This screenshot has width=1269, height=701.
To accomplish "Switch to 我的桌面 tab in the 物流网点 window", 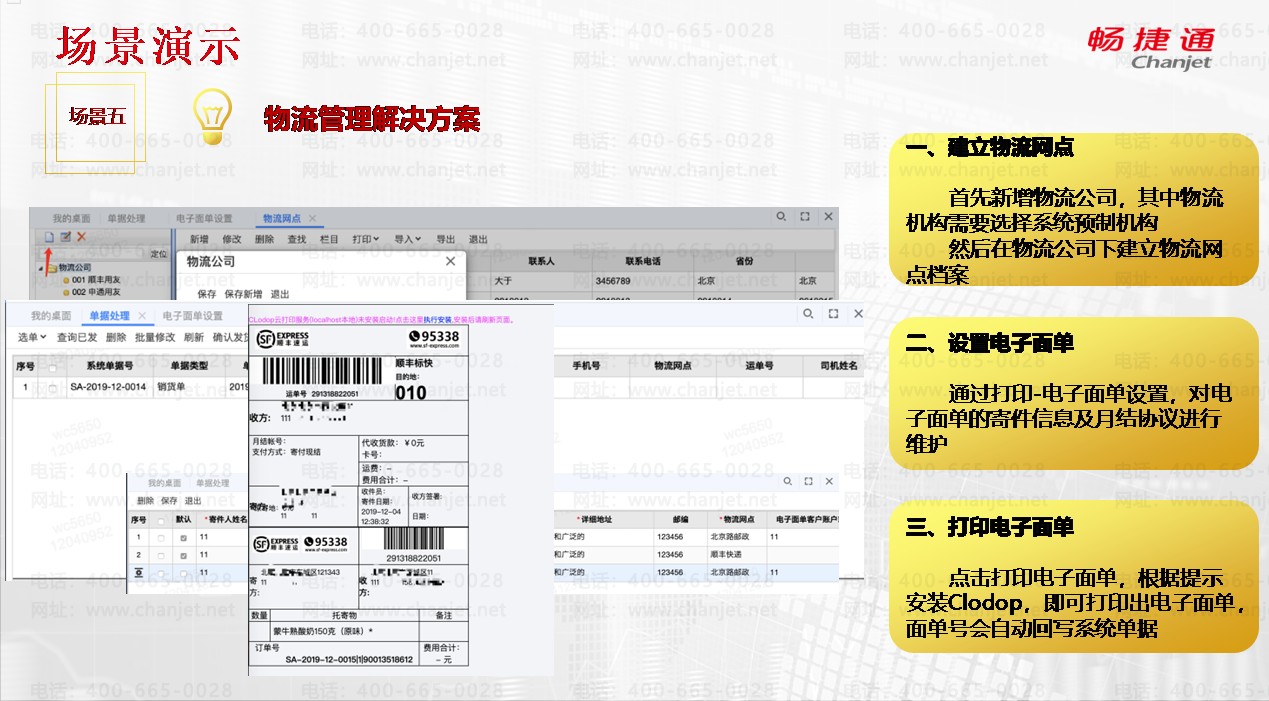I will point(71,218).
